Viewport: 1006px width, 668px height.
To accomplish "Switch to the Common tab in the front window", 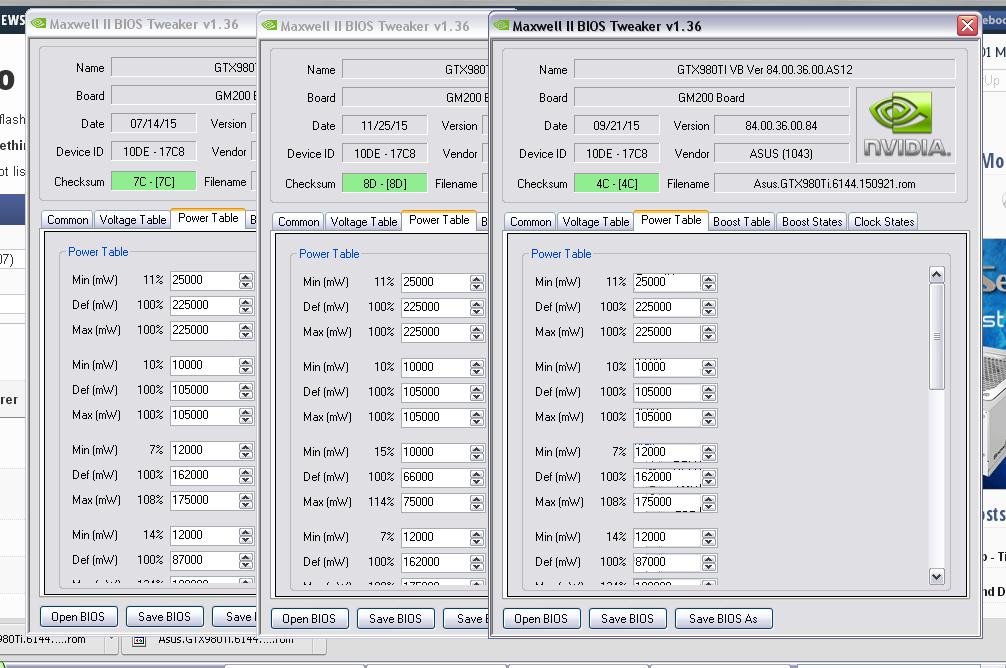I will [530, 222].
